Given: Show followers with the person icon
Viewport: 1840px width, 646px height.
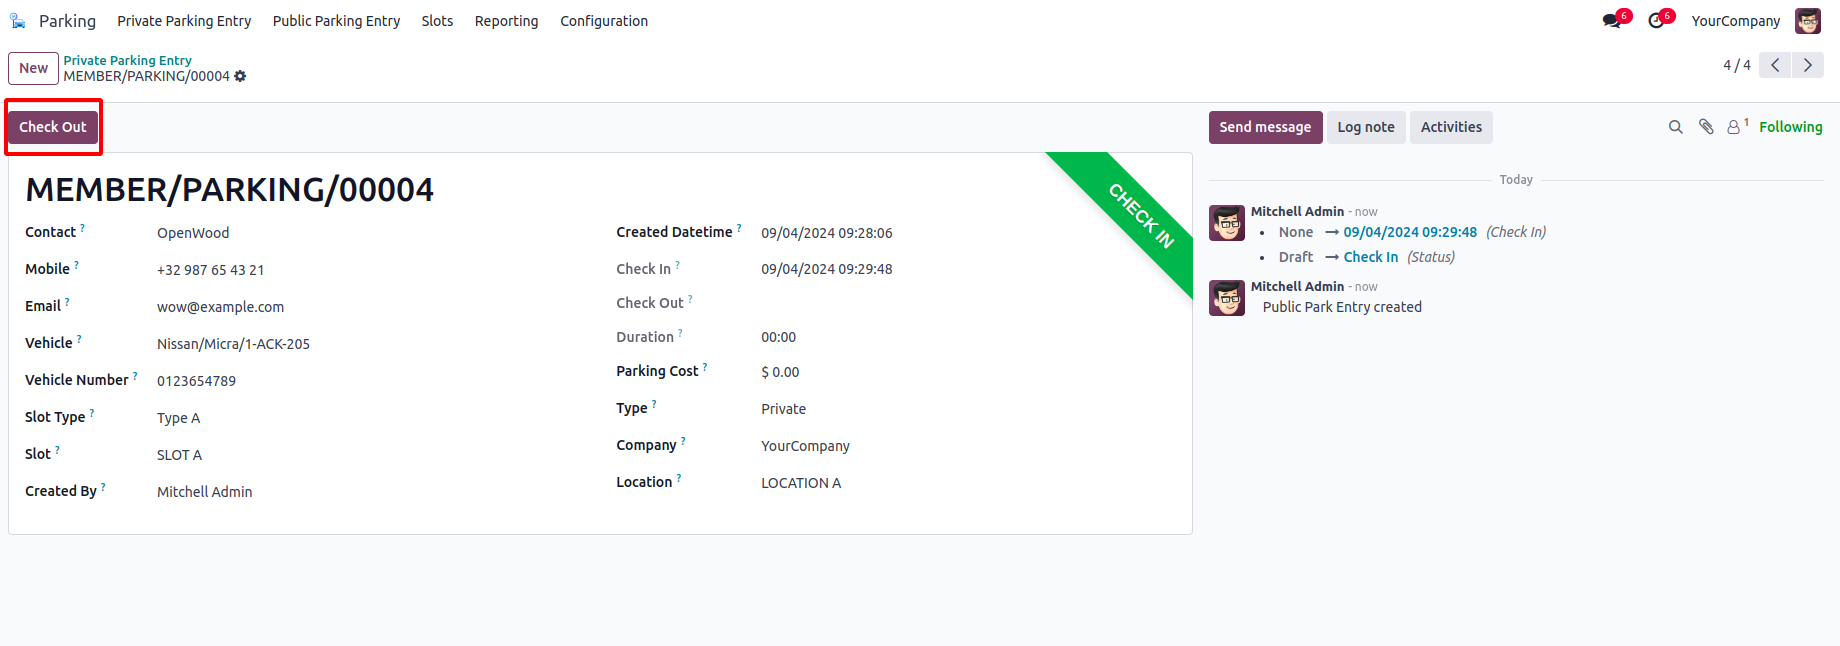Looking at the screenshot, I should tap(1734, 127).
